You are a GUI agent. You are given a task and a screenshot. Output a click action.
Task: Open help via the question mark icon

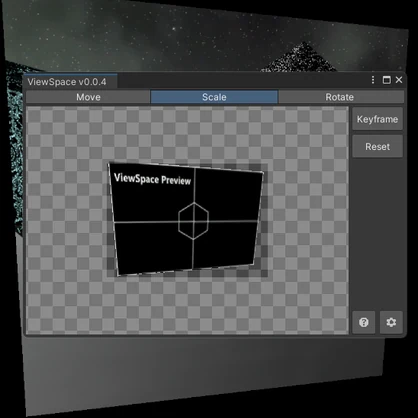pyautogui.click(x=364, y=322)
